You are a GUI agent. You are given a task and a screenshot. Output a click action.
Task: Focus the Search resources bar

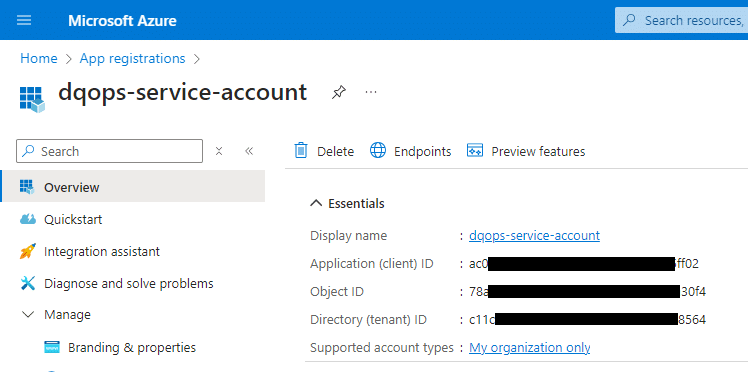click(682, 20)
